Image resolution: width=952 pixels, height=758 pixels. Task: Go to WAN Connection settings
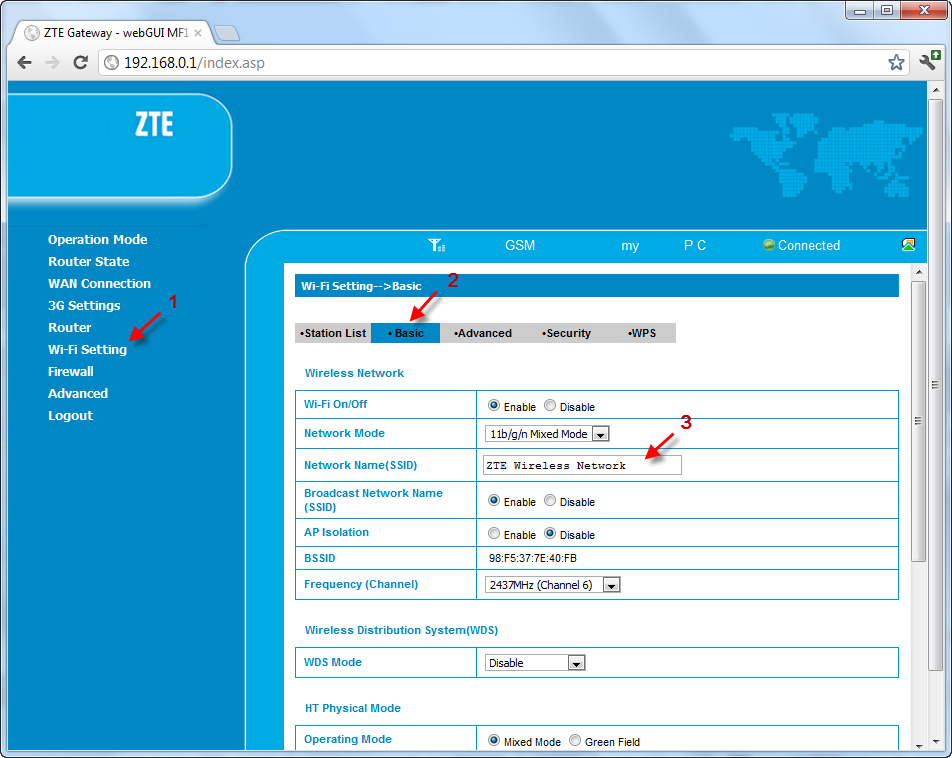pyautogui.click(x=100, y=284)
